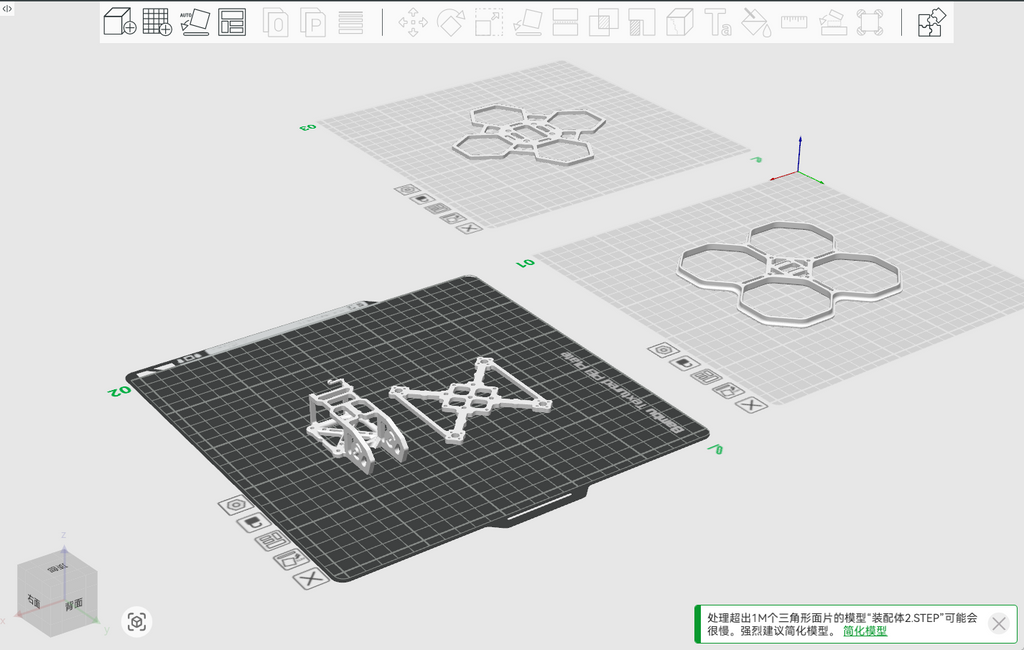The height and width of the screenshot is (650, 1024).
Task: Open the Assembly view puzzle icon
Action: point(931,22)
